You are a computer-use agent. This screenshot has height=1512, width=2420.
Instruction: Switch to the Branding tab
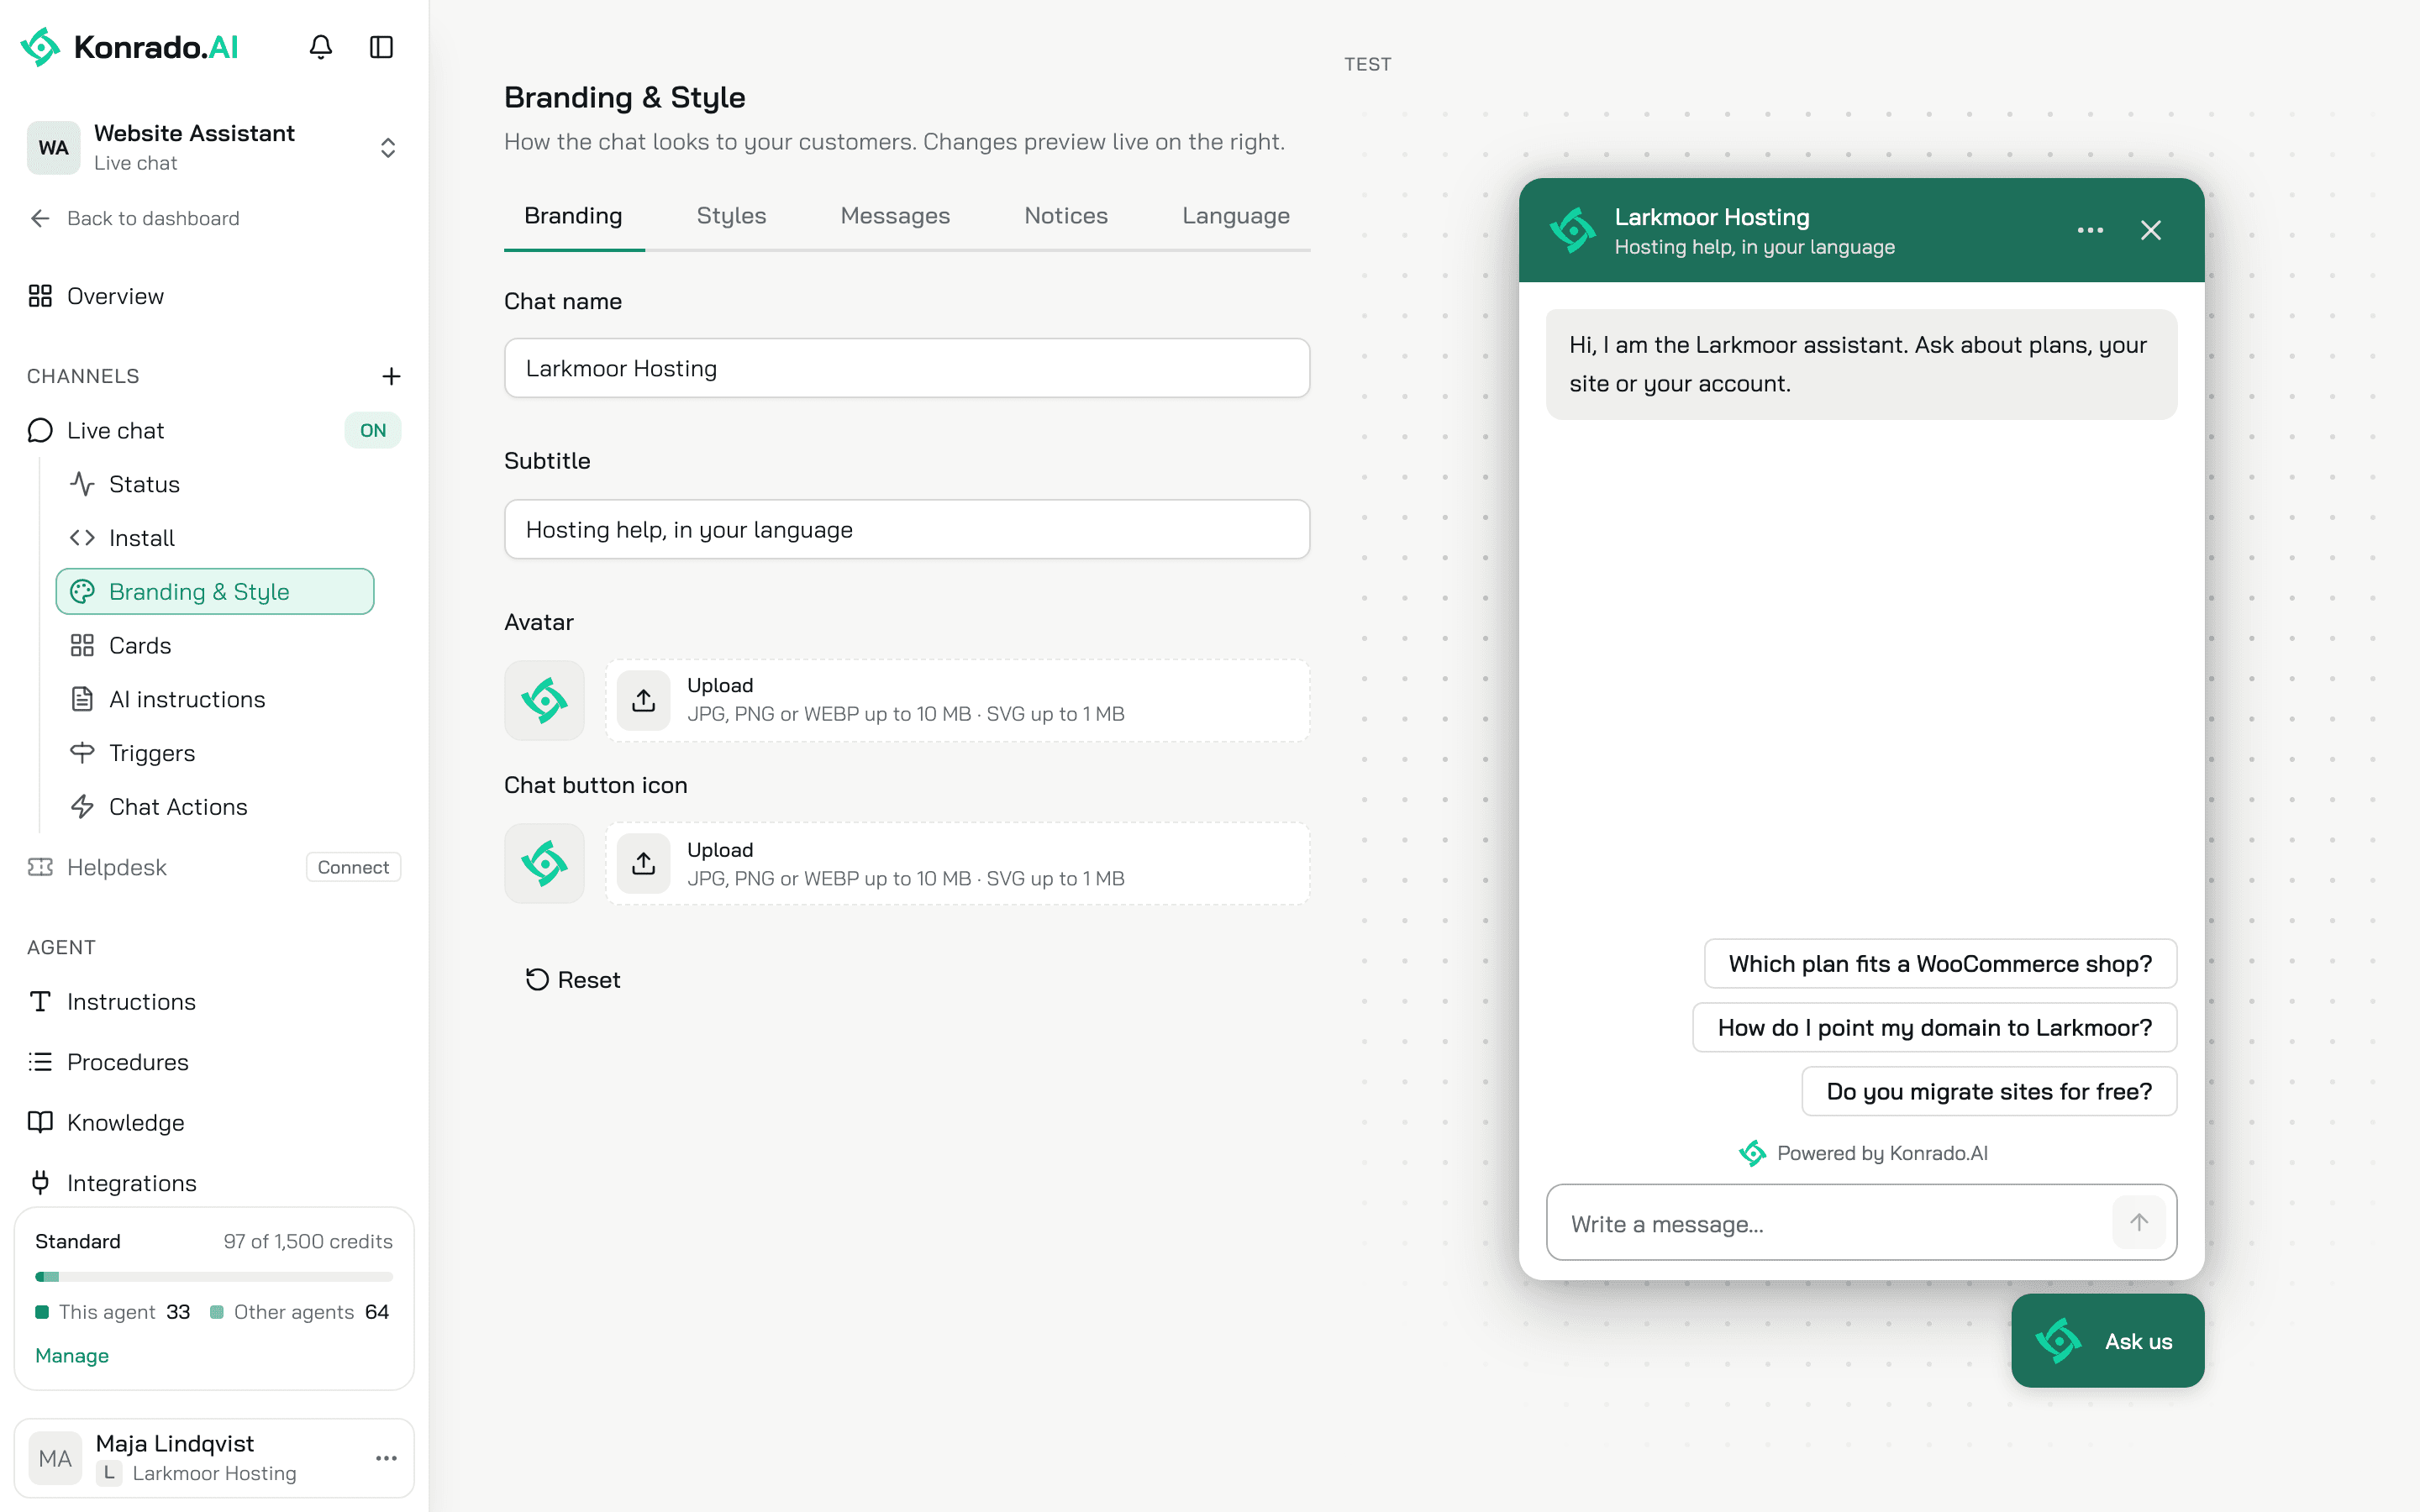point(573,216)
